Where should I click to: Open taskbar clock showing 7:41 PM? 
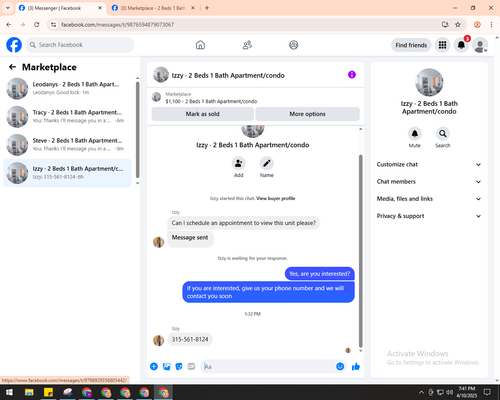coord(467,392)
